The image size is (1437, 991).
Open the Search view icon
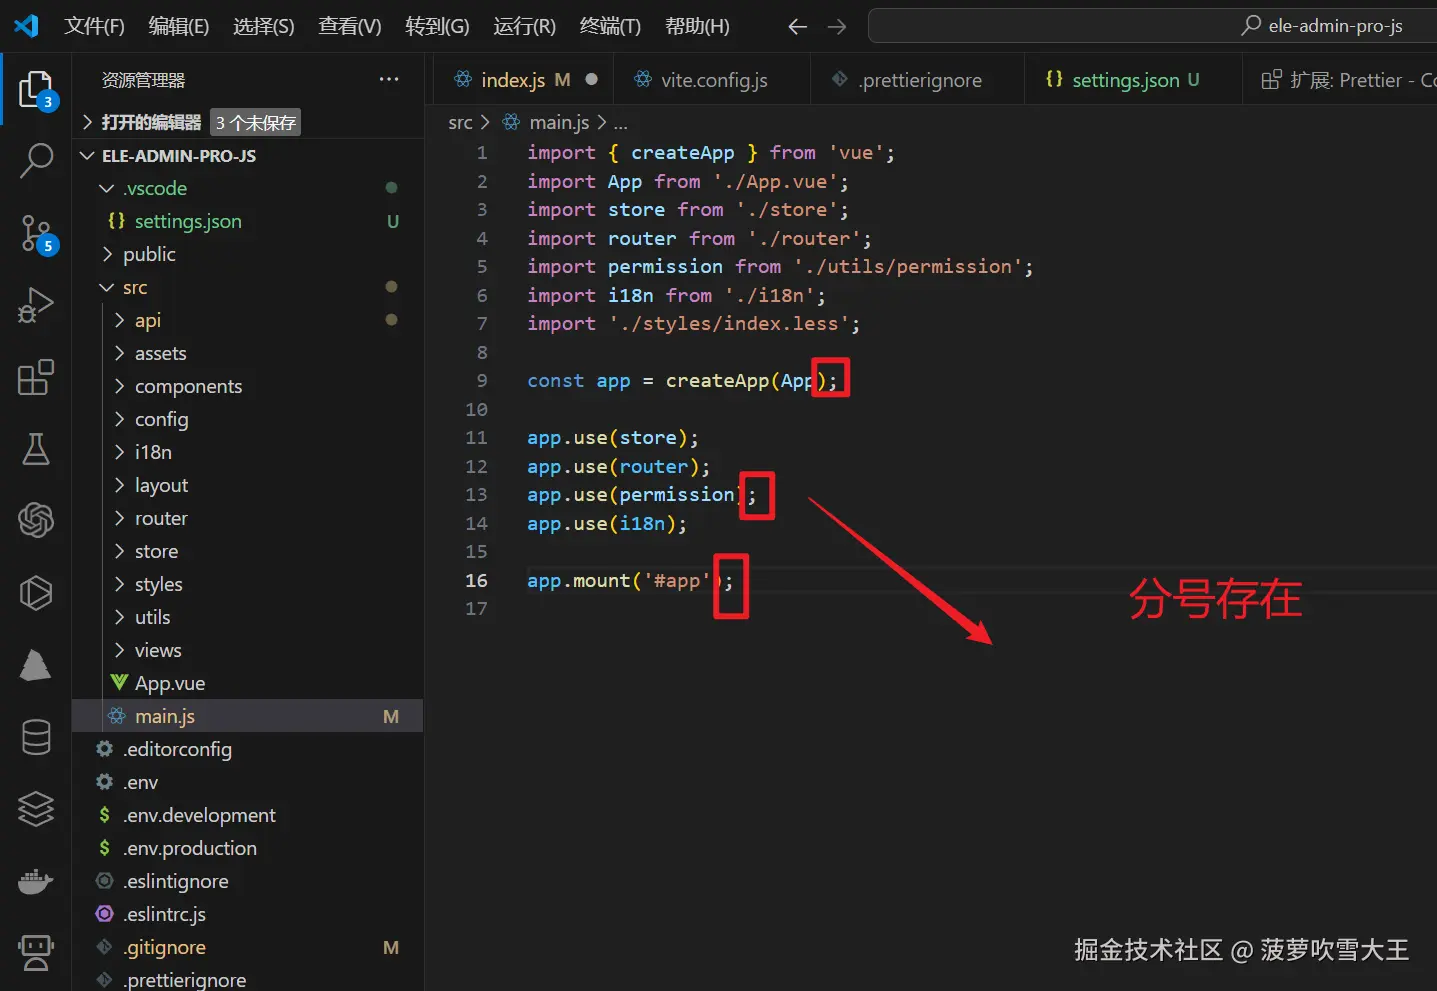click(36, 160)
